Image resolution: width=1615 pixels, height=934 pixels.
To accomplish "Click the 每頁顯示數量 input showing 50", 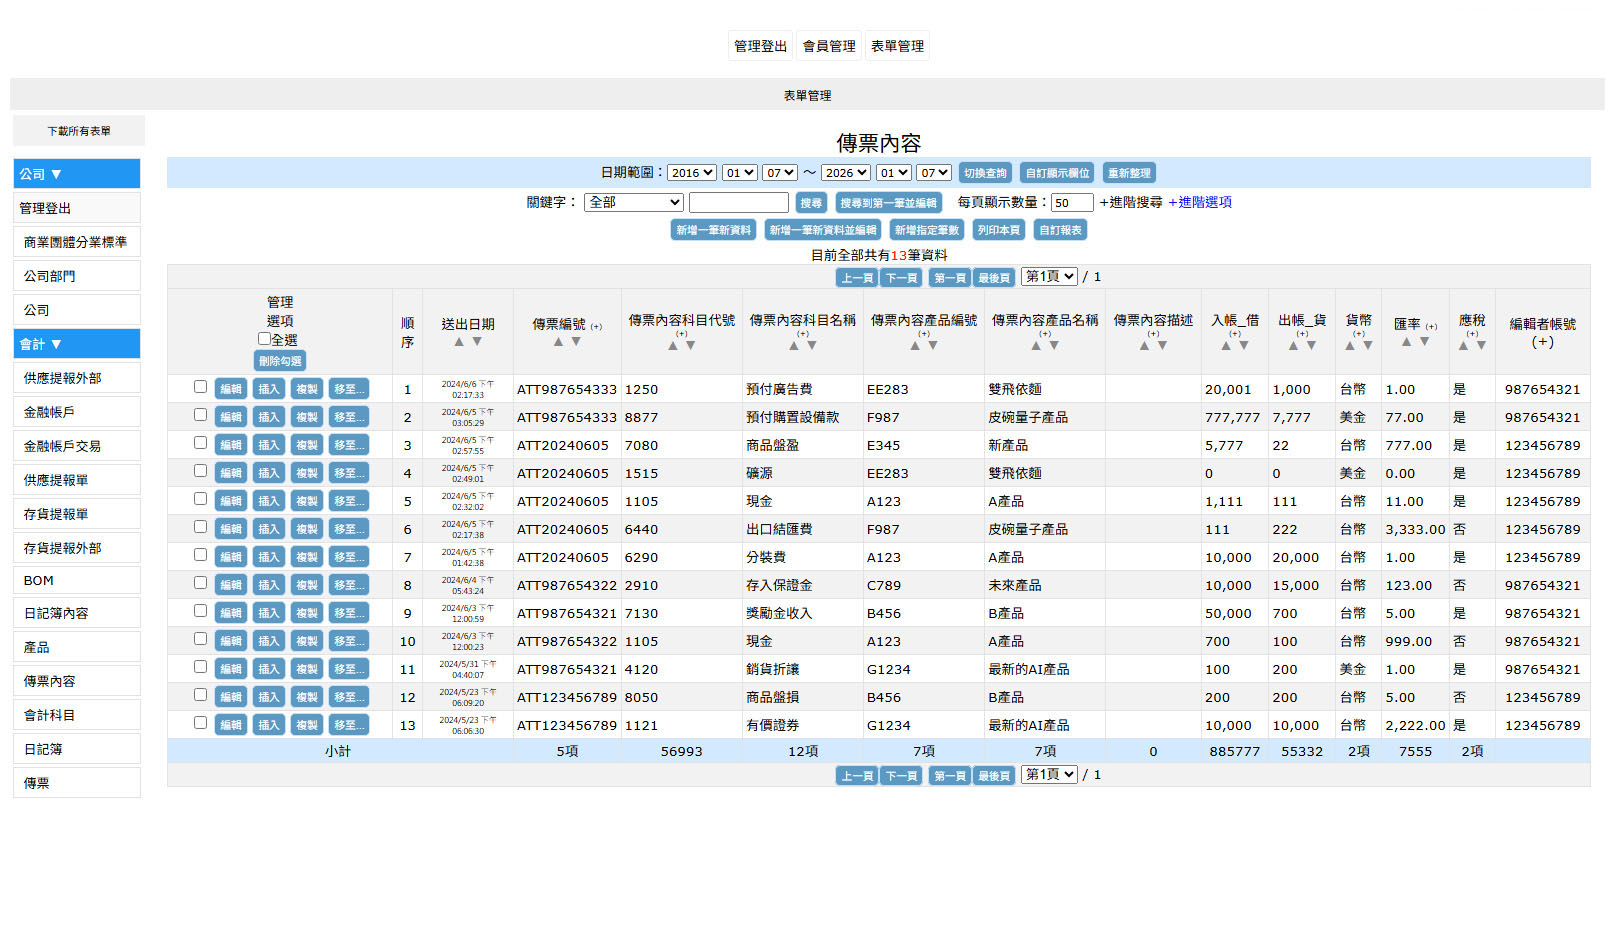I will click(1072, 203).
